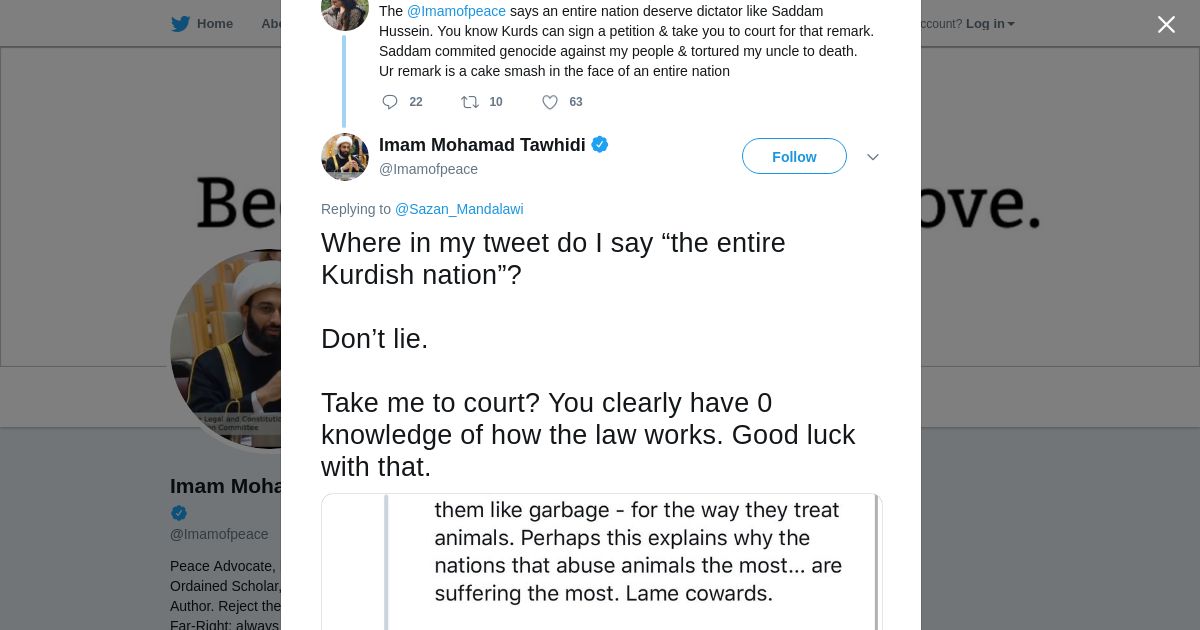
Task: Click the retweet icon with 10 retweets
Action: pos(469,102)
